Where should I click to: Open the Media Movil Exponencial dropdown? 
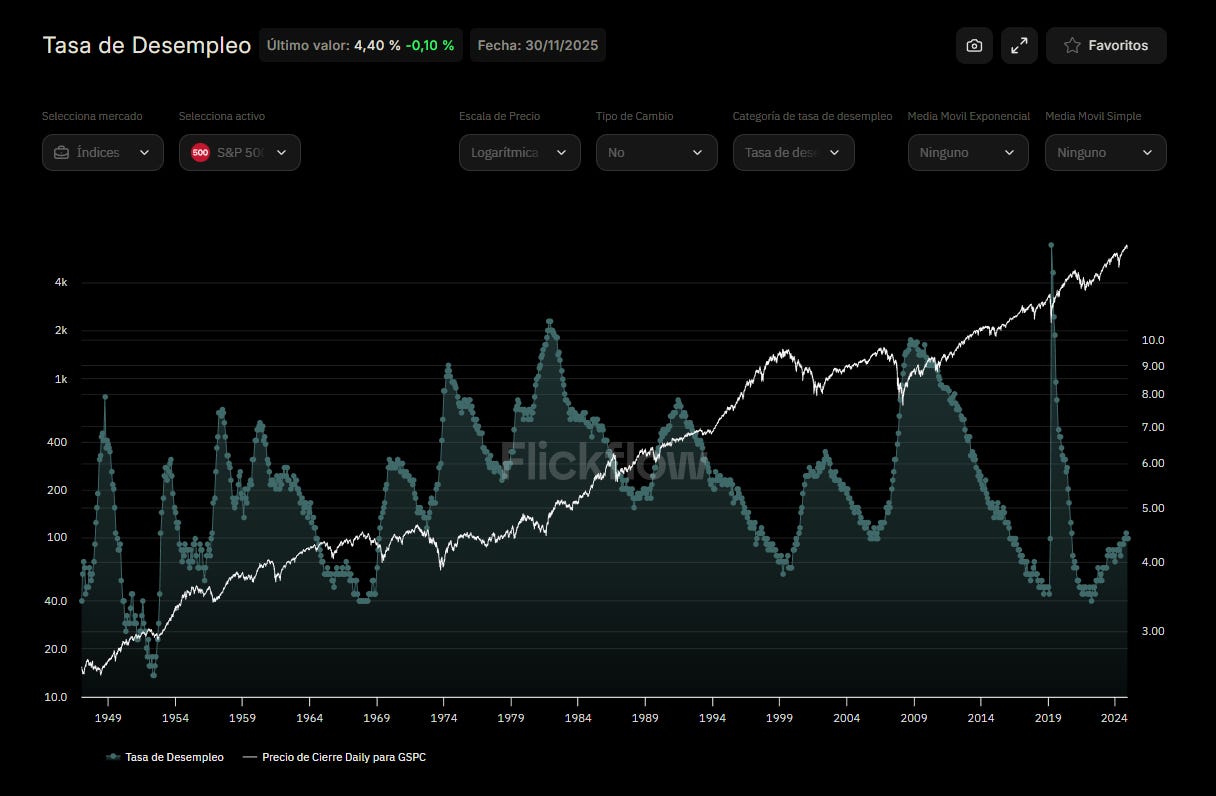click(x=968, y=152)
